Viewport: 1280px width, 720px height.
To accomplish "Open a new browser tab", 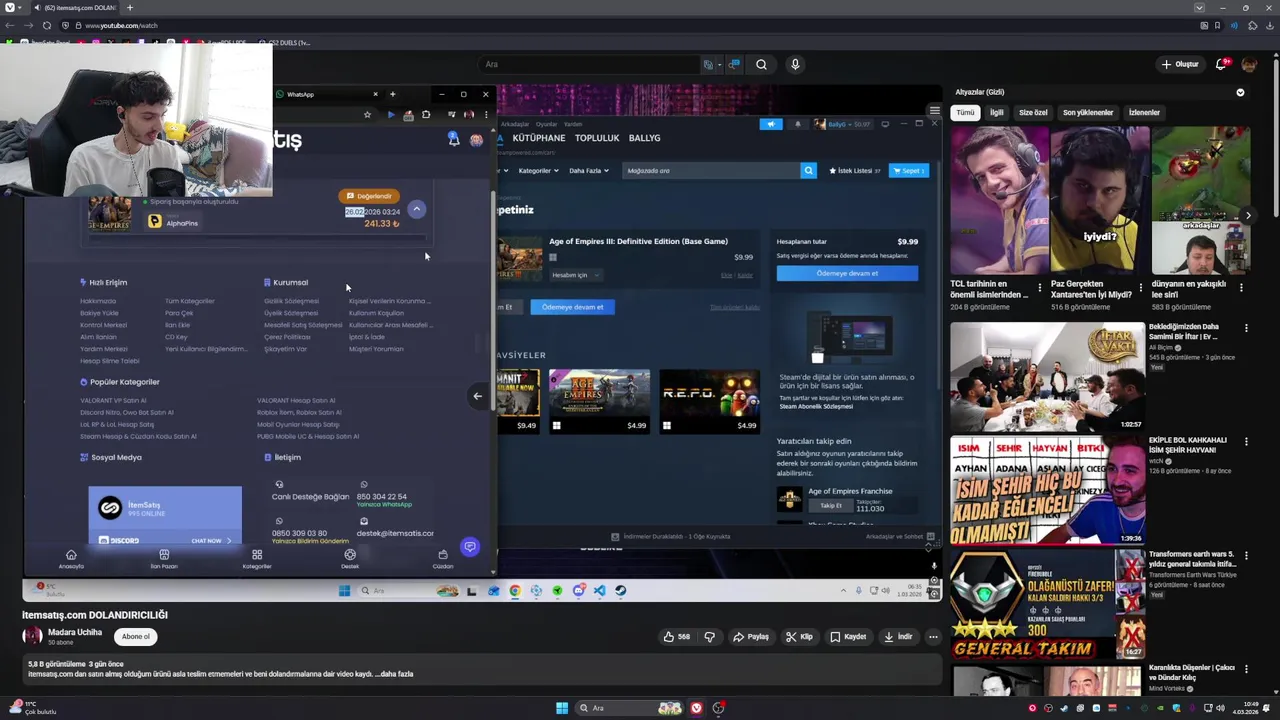I will coord(129,7).
